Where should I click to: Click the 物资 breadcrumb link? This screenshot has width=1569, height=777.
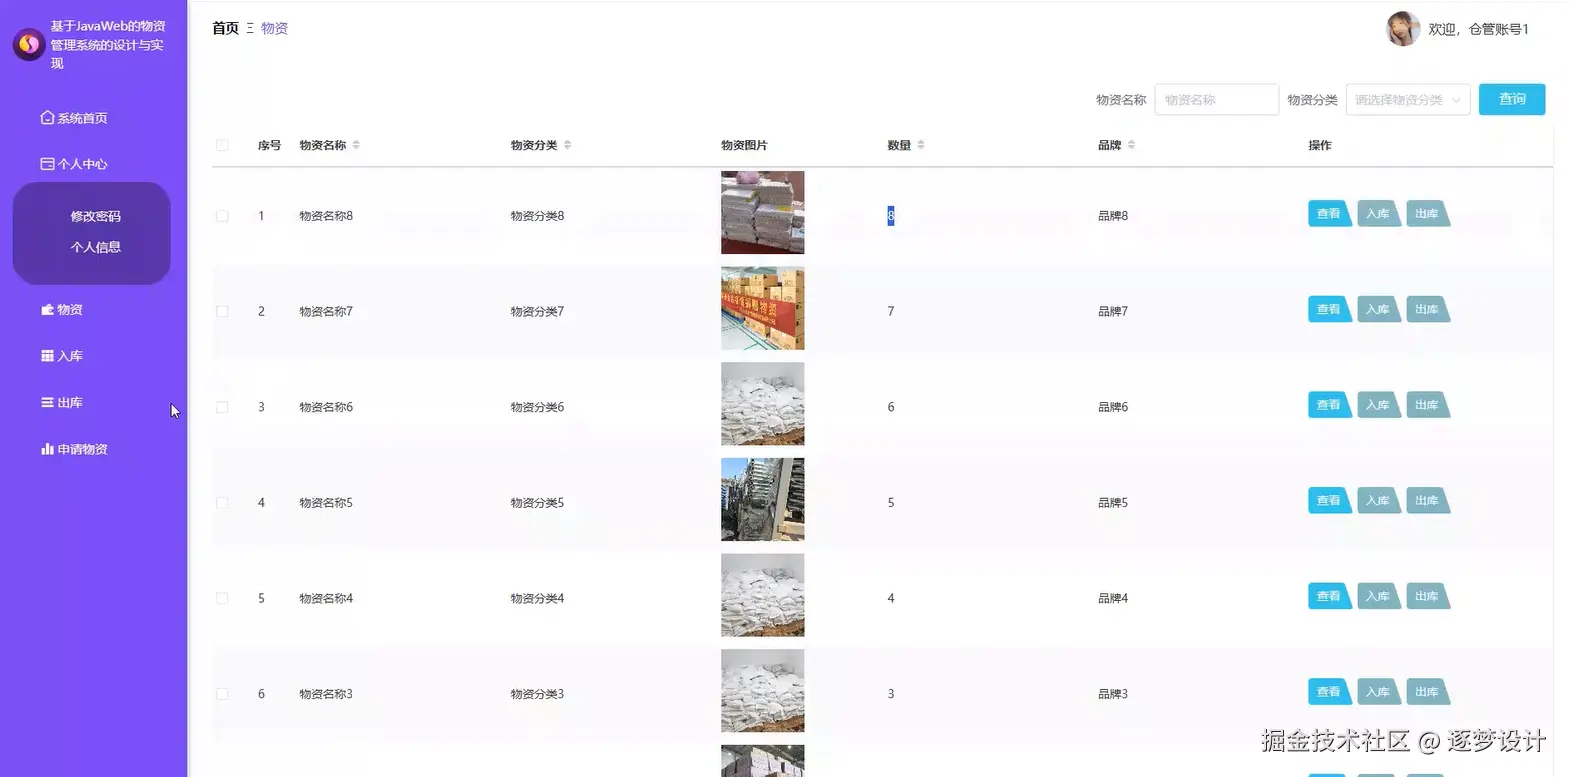click(274, 28)
